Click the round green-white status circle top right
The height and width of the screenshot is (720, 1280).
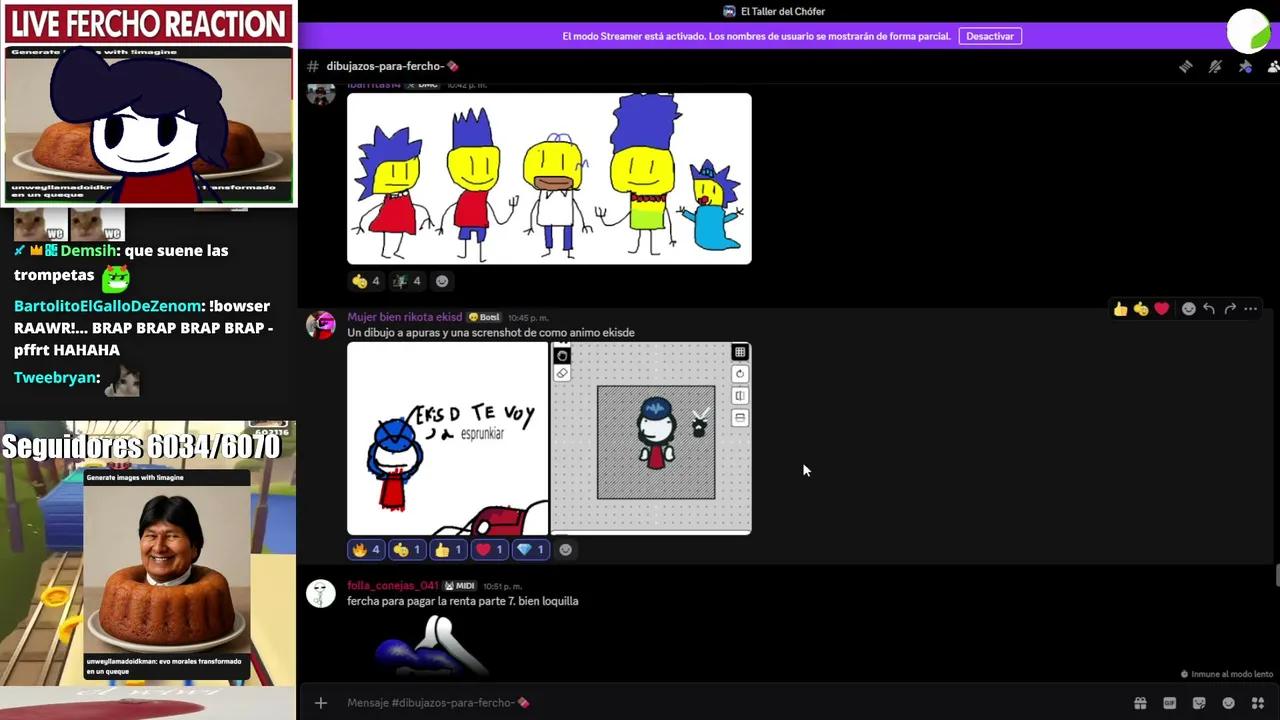click(1248, 31)
